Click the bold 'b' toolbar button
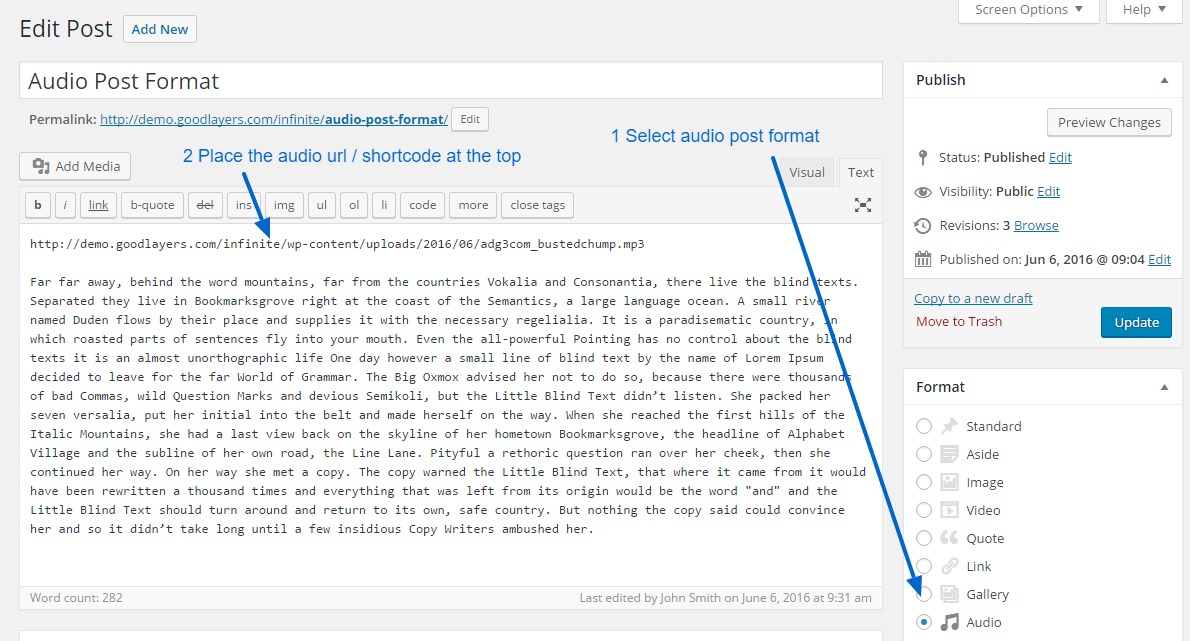The width and height of the screenshot is (1190, 641). click(37, 205)
